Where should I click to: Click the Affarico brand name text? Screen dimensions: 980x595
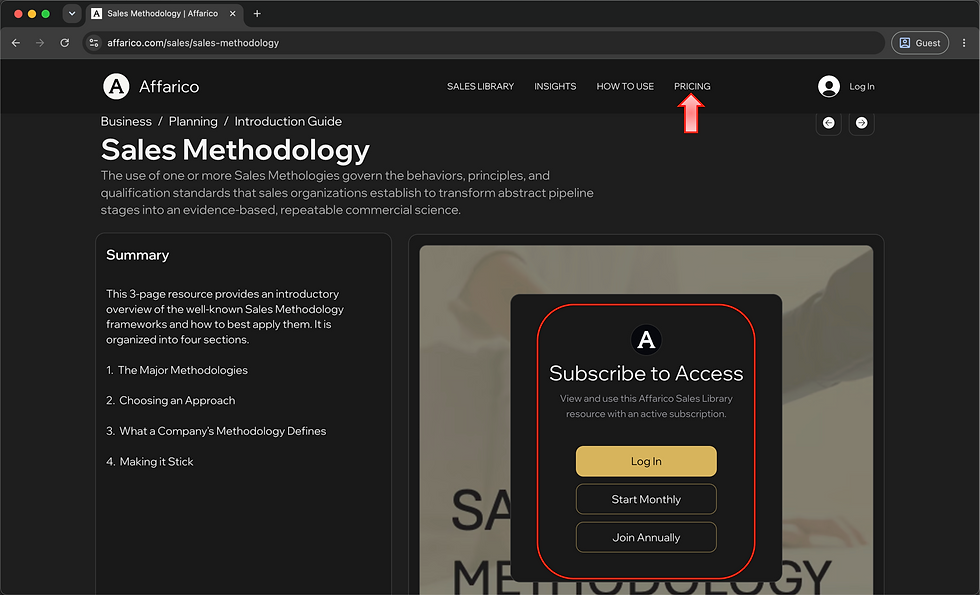point(169,86)
